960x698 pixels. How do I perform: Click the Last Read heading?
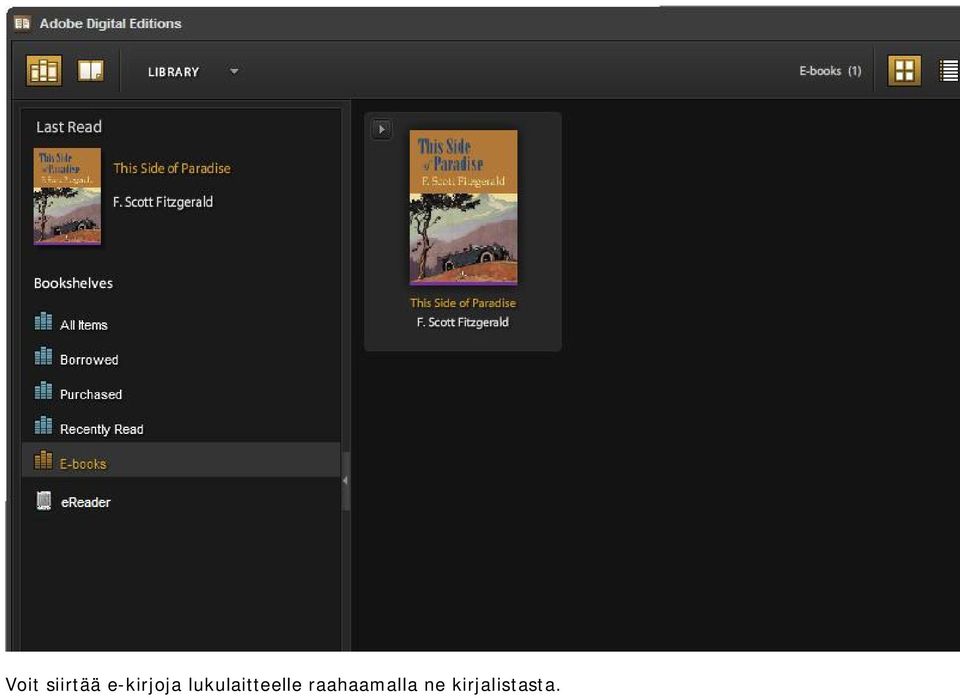[x=69, y=127]
